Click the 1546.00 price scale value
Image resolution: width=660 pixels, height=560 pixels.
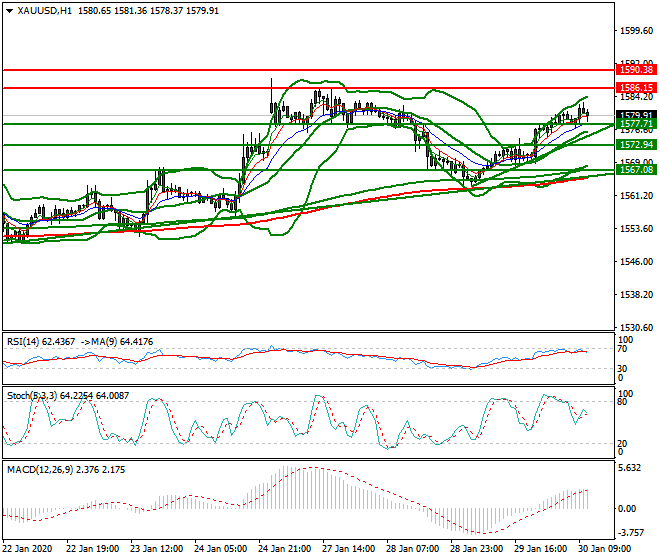[636, 261]
